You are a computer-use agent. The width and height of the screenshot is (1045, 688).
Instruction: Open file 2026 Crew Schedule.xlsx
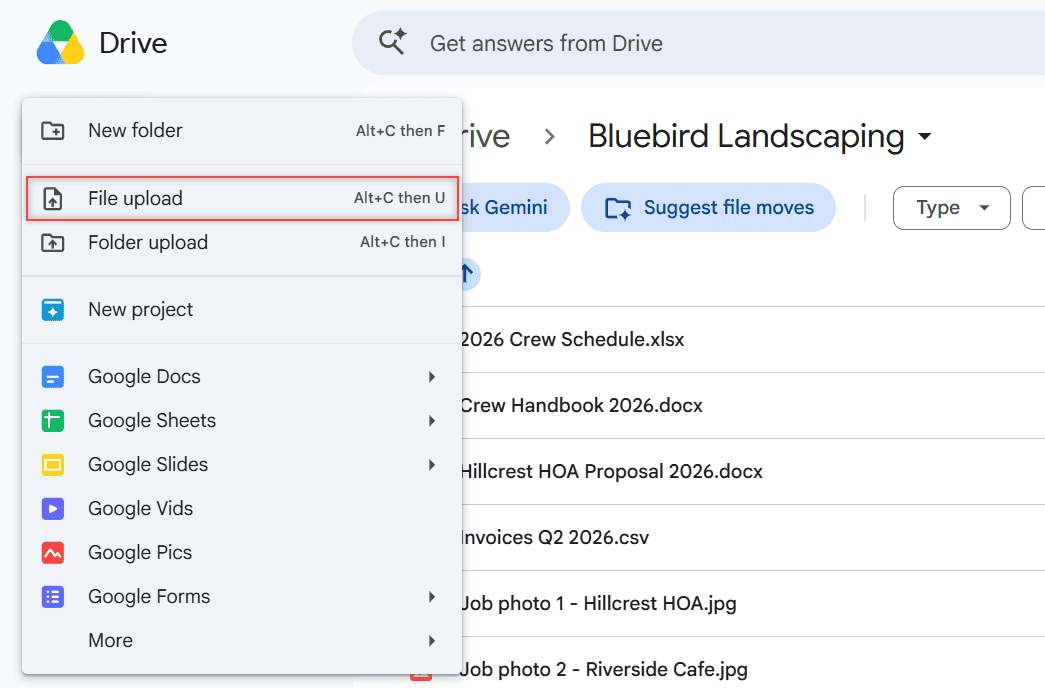572,339
